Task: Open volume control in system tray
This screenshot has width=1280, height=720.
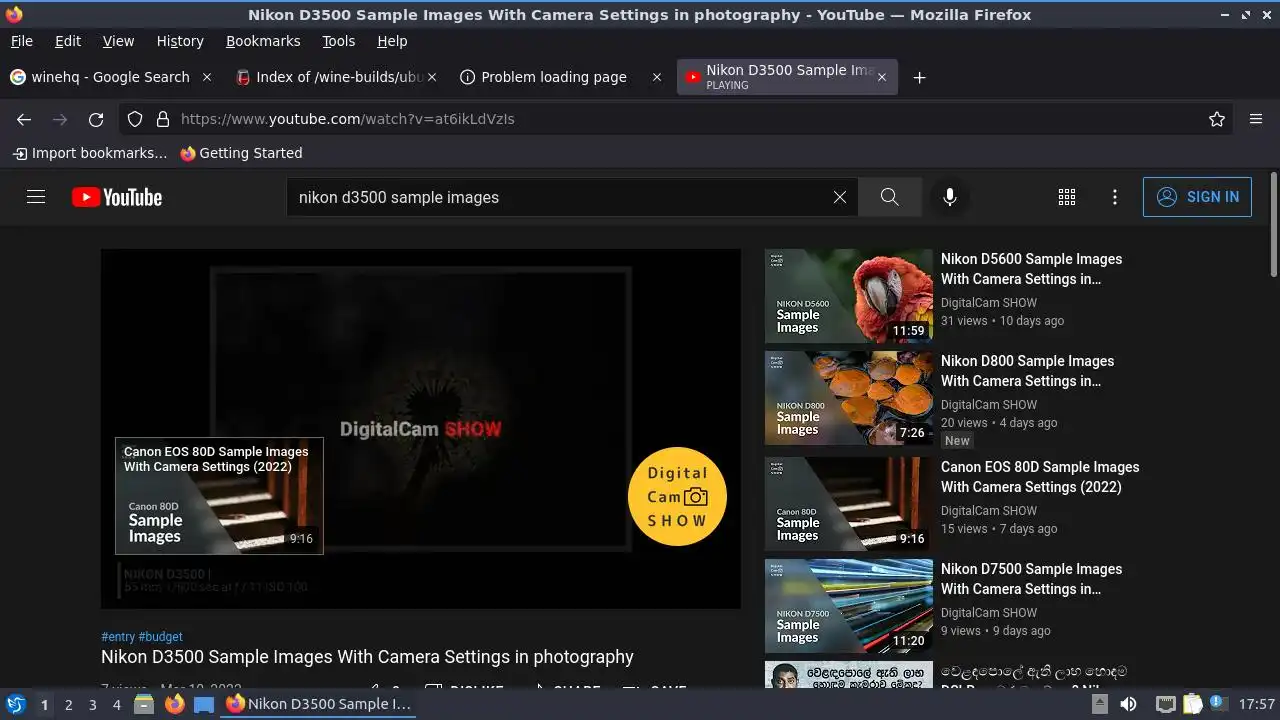Action: point(1128,704)
